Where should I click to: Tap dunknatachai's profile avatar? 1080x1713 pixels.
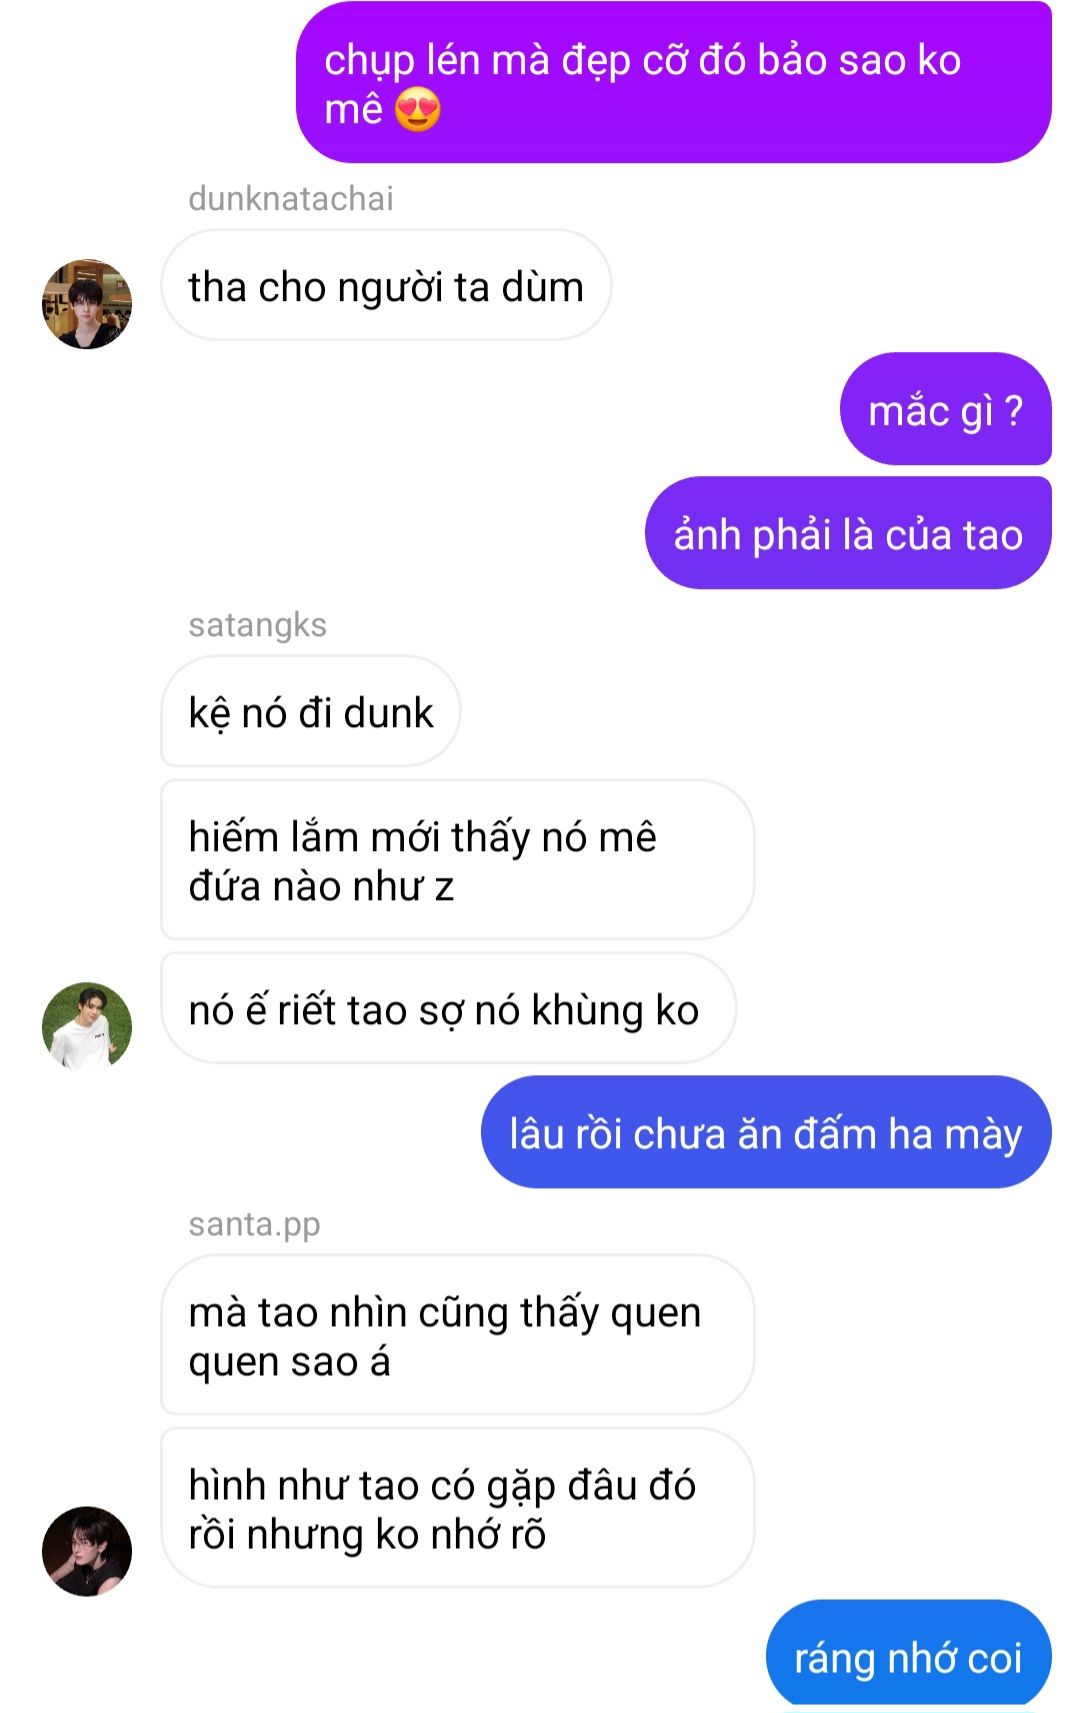tap(87, 304)
